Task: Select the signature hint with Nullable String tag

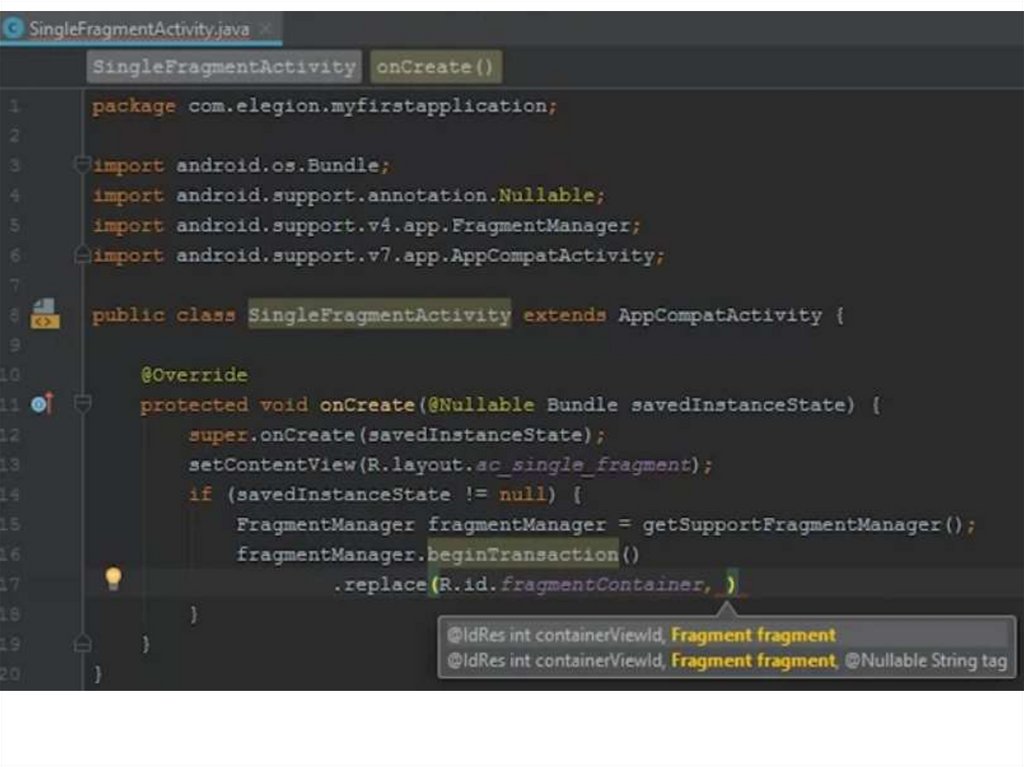Action: point(727,661)
